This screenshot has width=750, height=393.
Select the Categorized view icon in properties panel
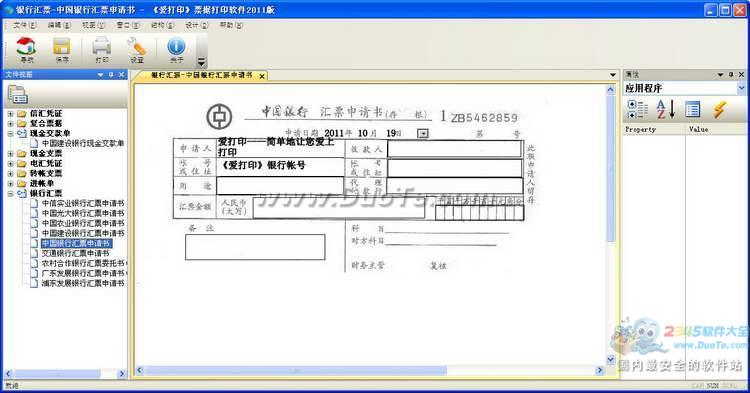pyautogui.click(x=637, y=109)
